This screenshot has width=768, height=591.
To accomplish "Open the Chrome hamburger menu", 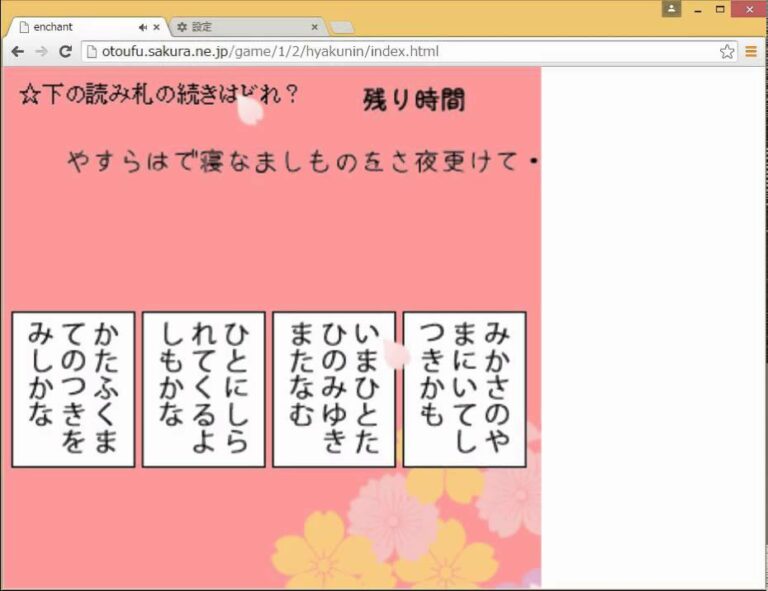I will (x=751, y=52).
